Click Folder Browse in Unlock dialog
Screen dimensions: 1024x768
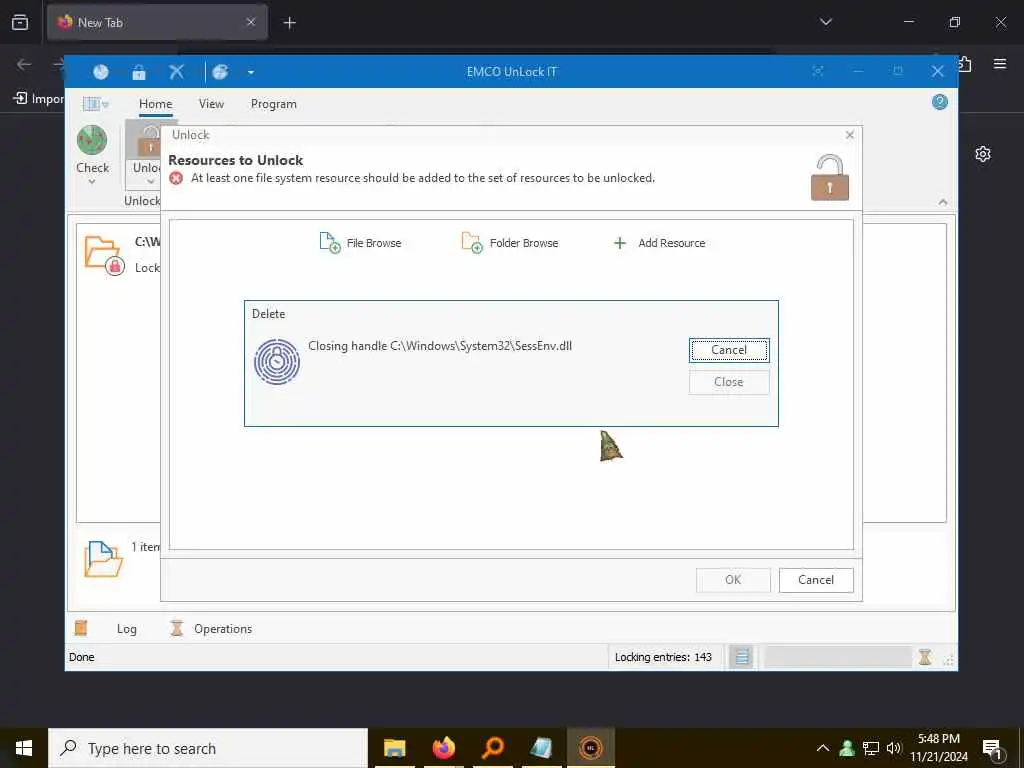(x=510, y=243)
